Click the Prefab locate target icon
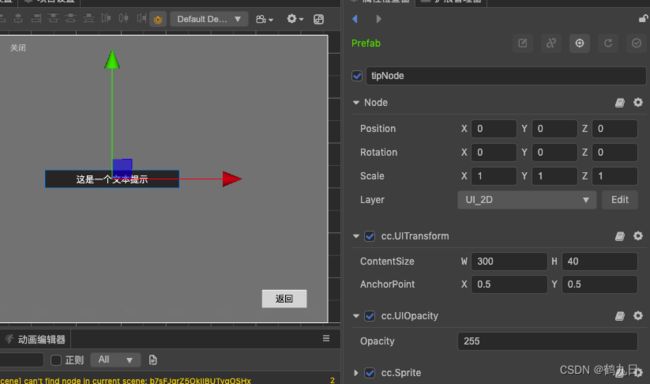Screen dimensions: 650x384 579,43
